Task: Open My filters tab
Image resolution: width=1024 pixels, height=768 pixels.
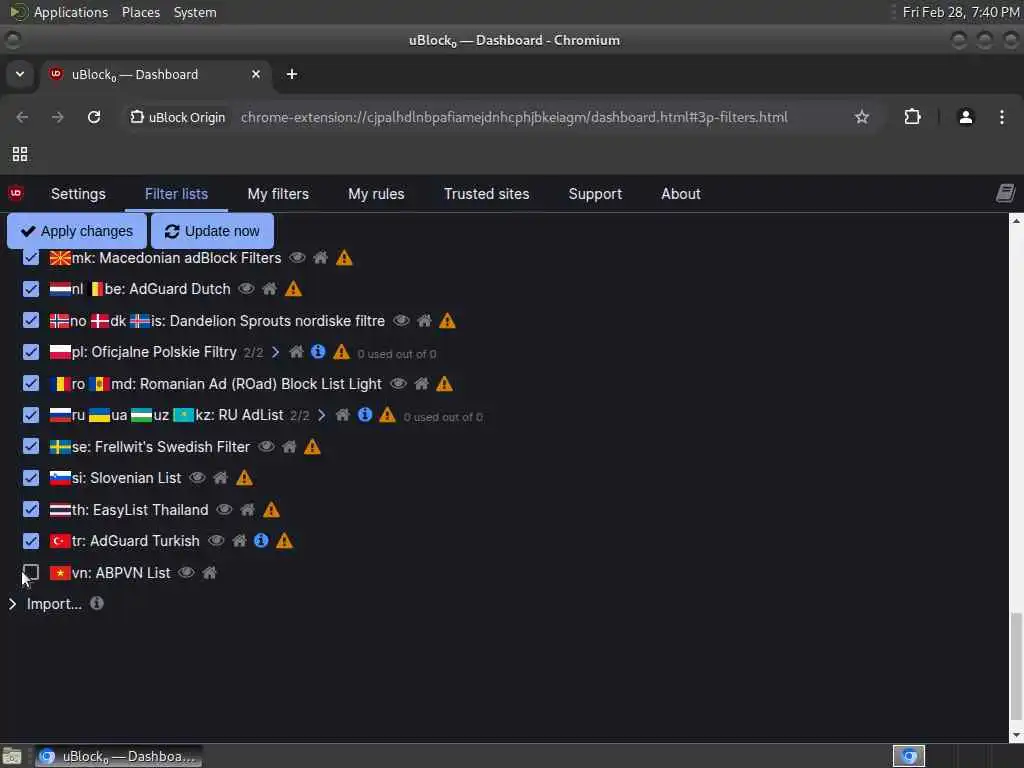Action: [278, 194]
